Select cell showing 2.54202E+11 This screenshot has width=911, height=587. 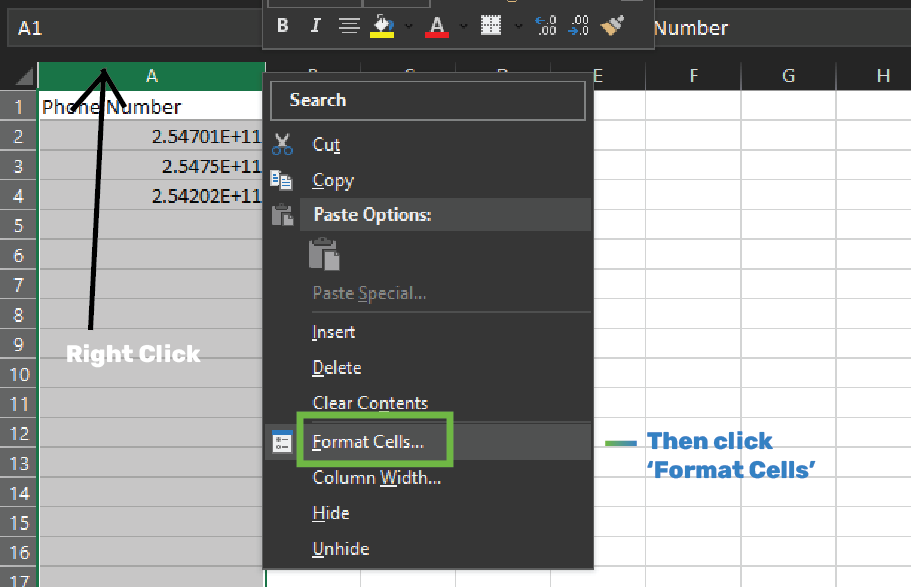pos(151,196)
